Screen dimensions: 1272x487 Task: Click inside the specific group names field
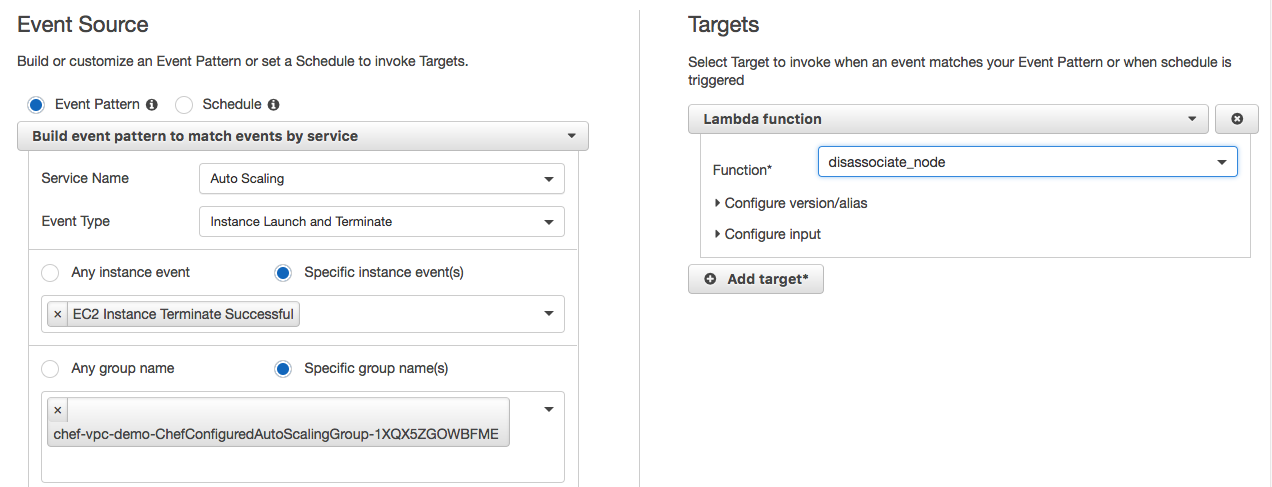(x=300, y=462)
